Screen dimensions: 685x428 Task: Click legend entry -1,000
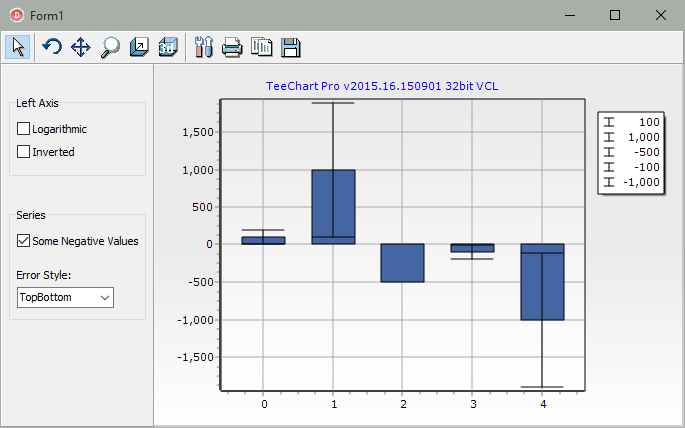pyautogui.click(x=631, y=182)
